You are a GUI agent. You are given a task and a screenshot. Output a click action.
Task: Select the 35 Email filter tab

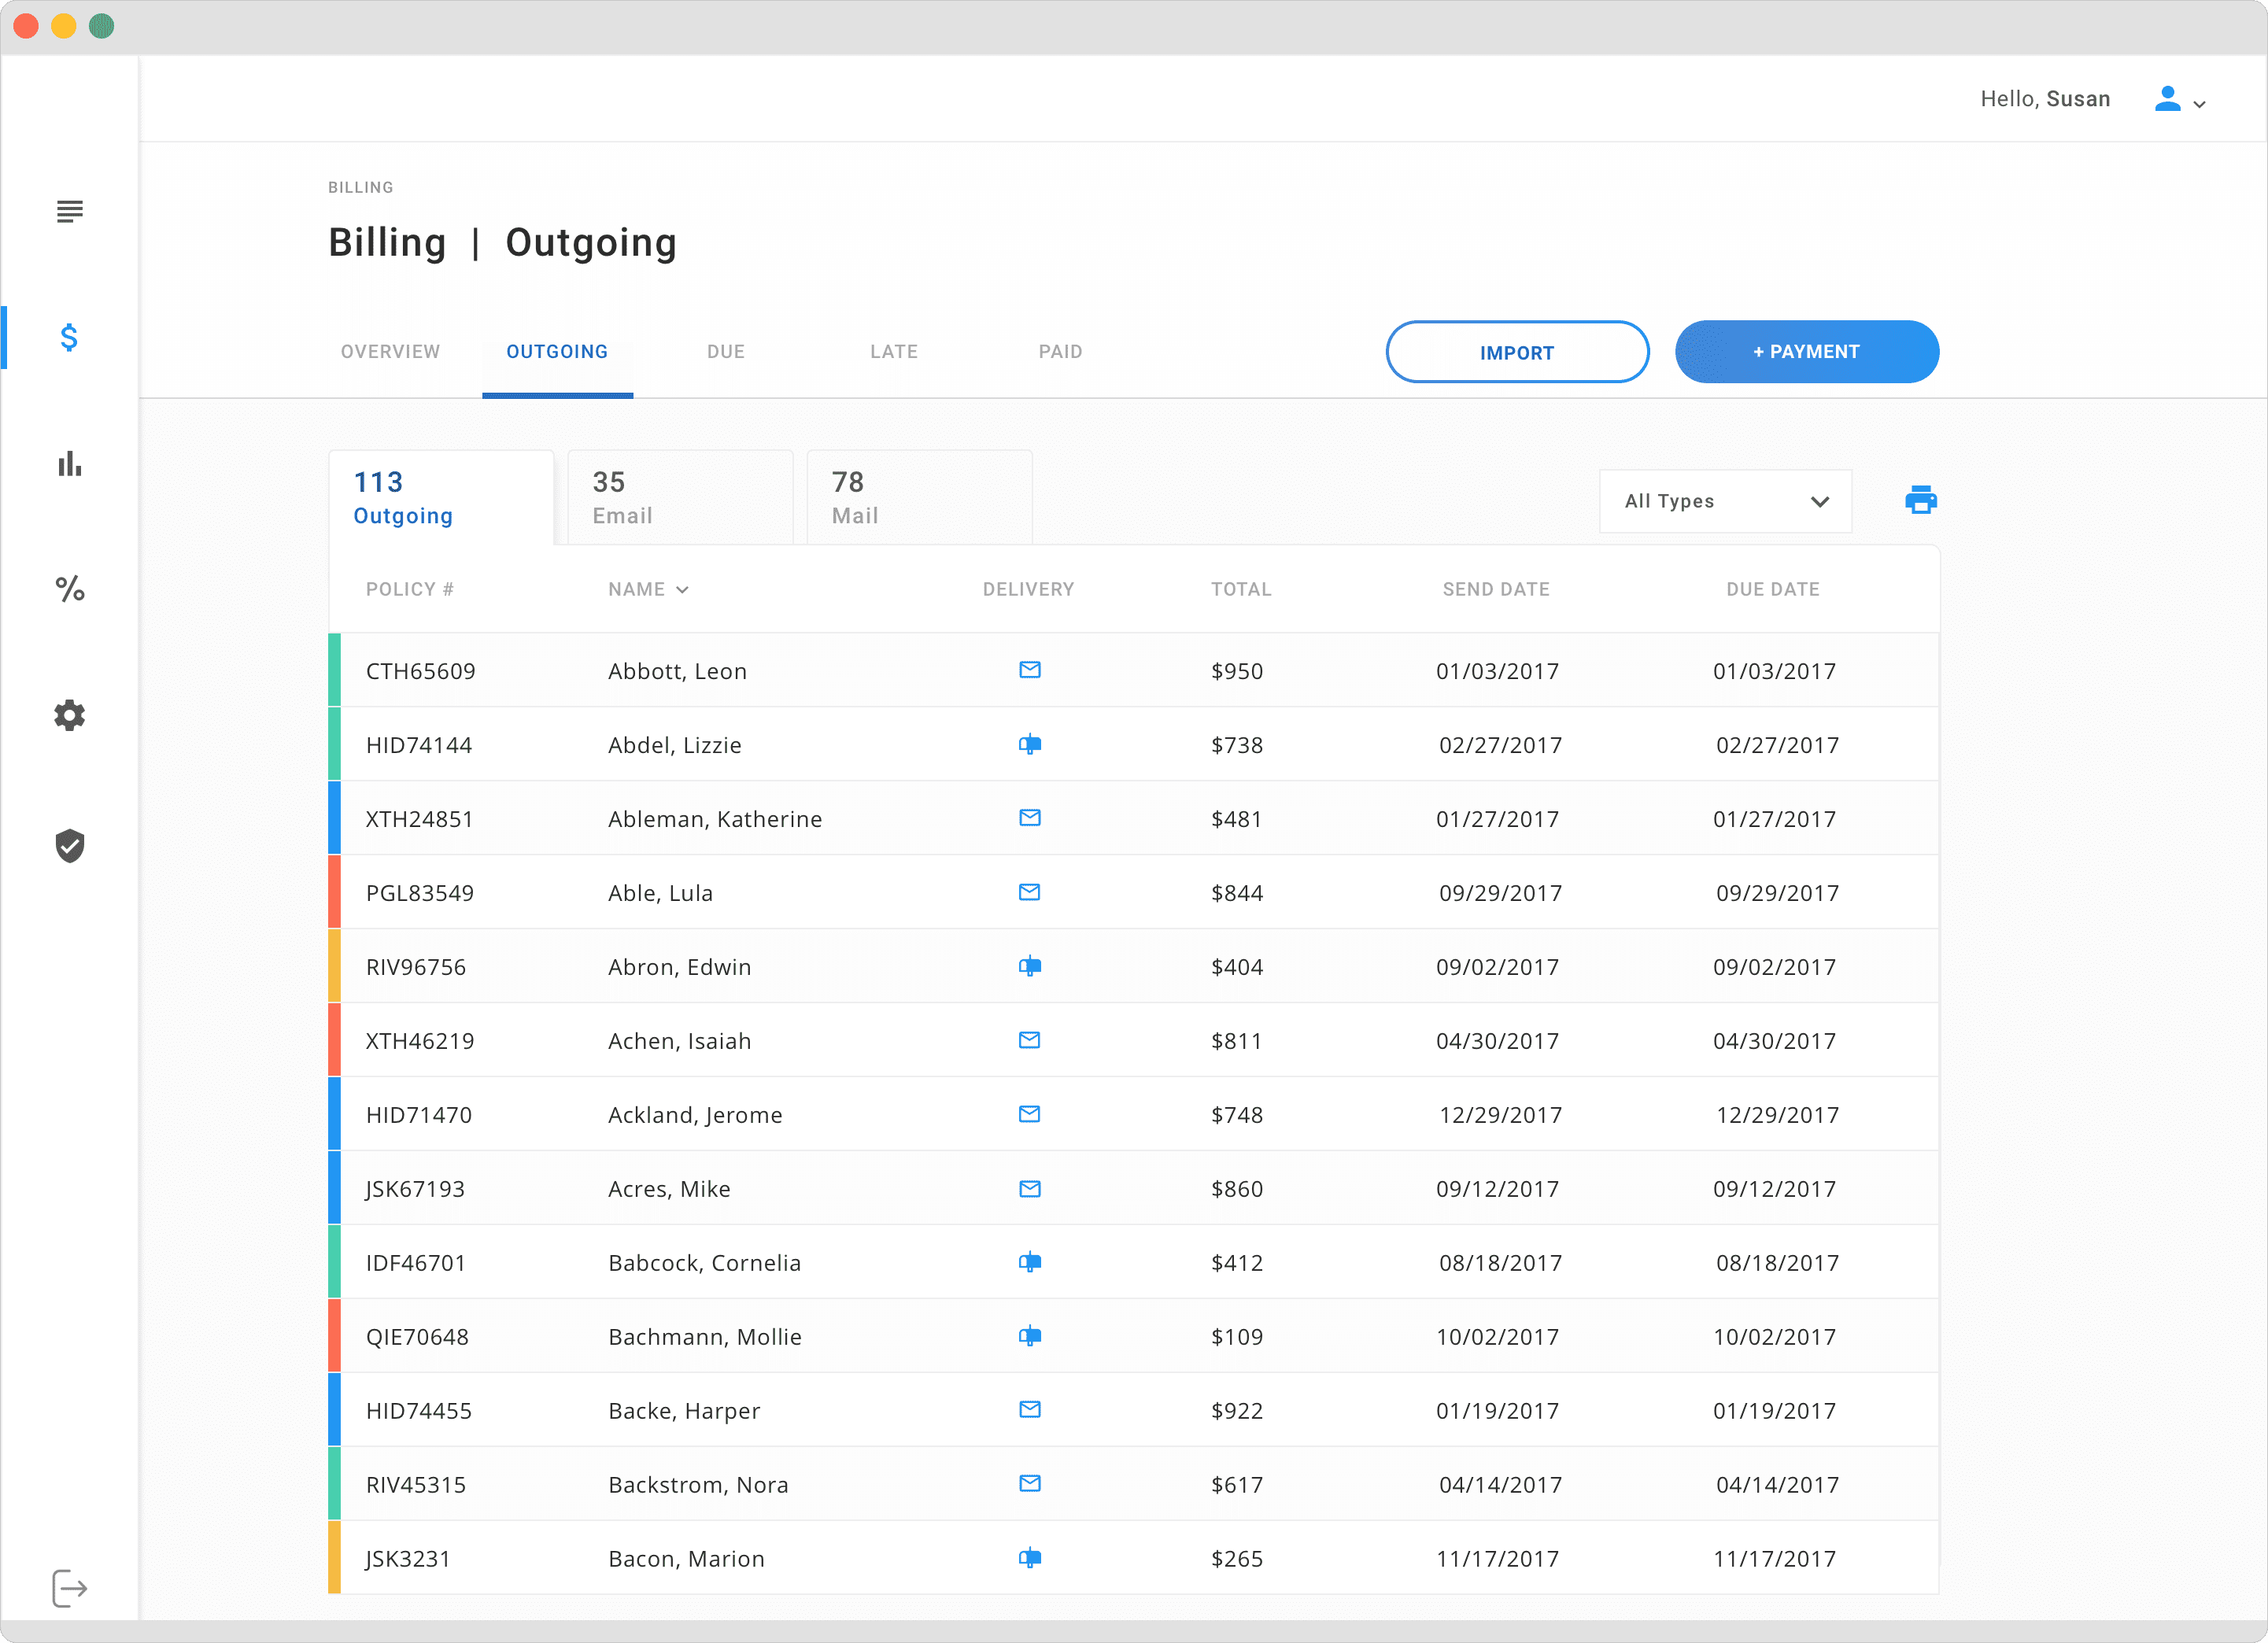click(x=680, y=498)
